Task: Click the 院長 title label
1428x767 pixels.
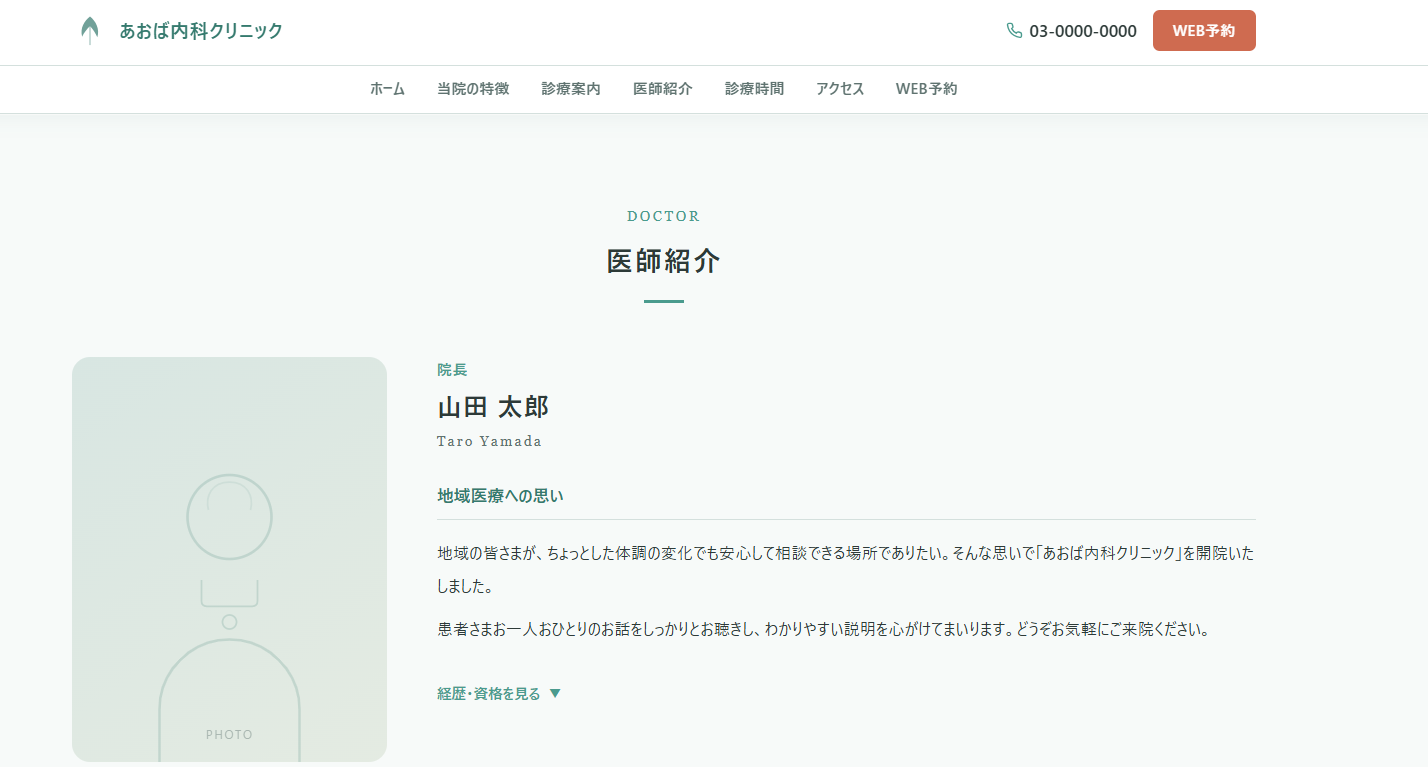Action: pos(452,370)
